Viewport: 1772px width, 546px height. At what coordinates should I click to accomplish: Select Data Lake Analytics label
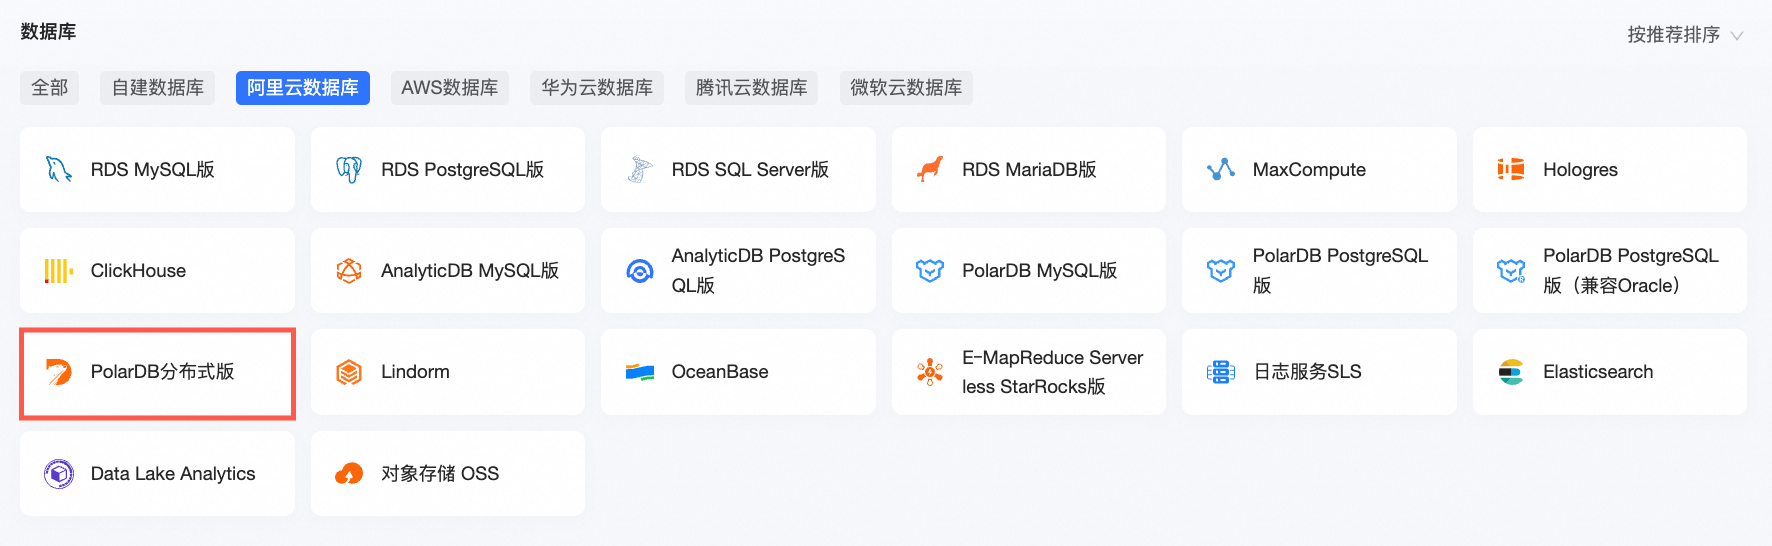[173, 474]
